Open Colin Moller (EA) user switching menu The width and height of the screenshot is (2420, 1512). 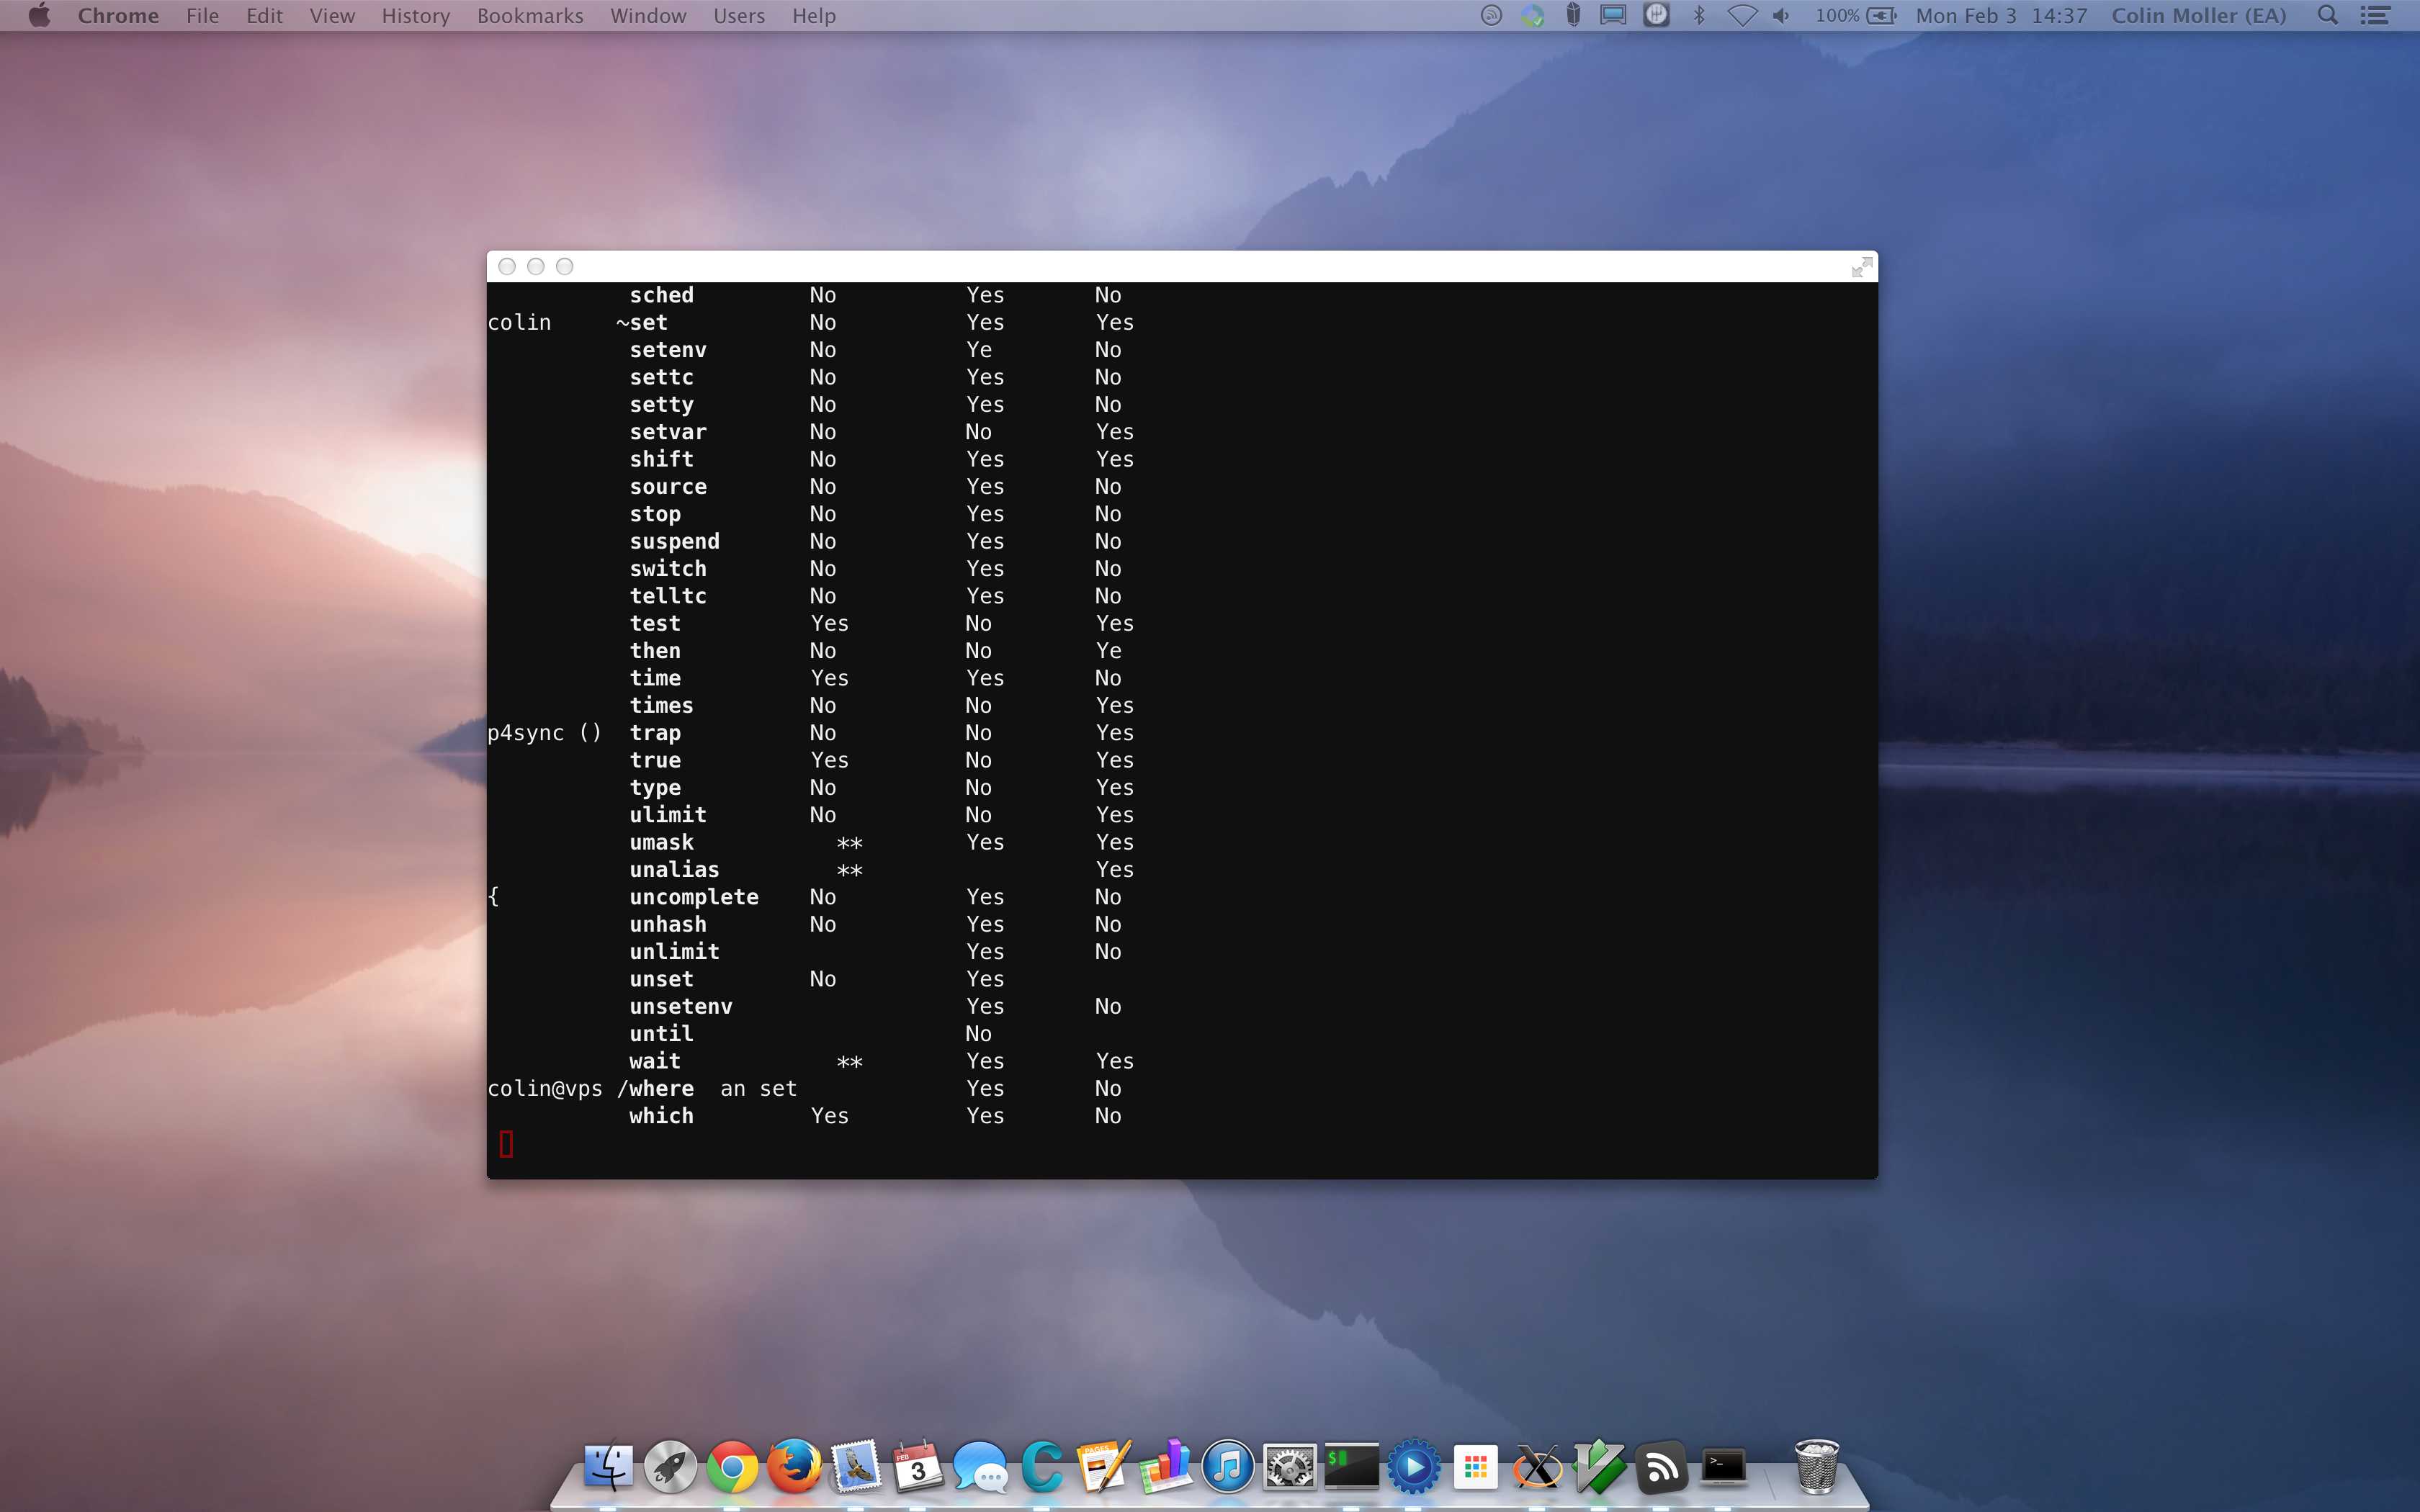(x=2199, y=15)
